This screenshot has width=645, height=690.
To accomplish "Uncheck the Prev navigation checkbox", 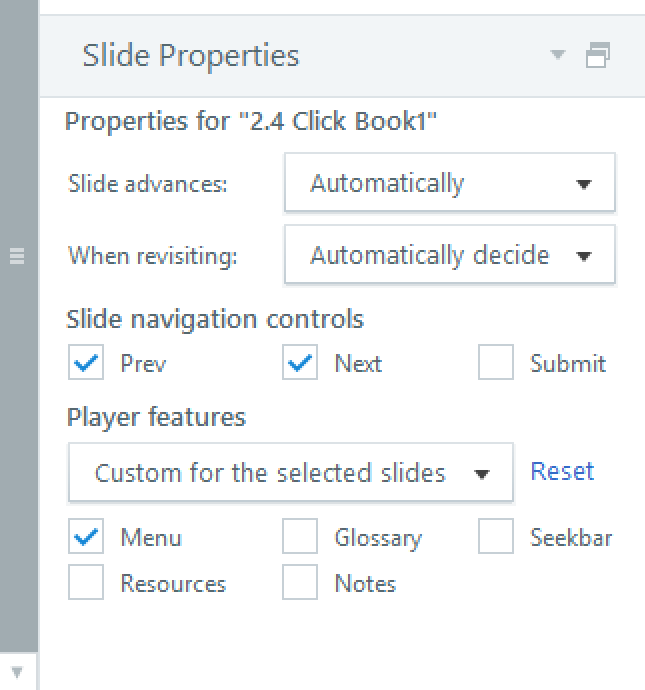I will pyautogui.click(x=87, y=364).
